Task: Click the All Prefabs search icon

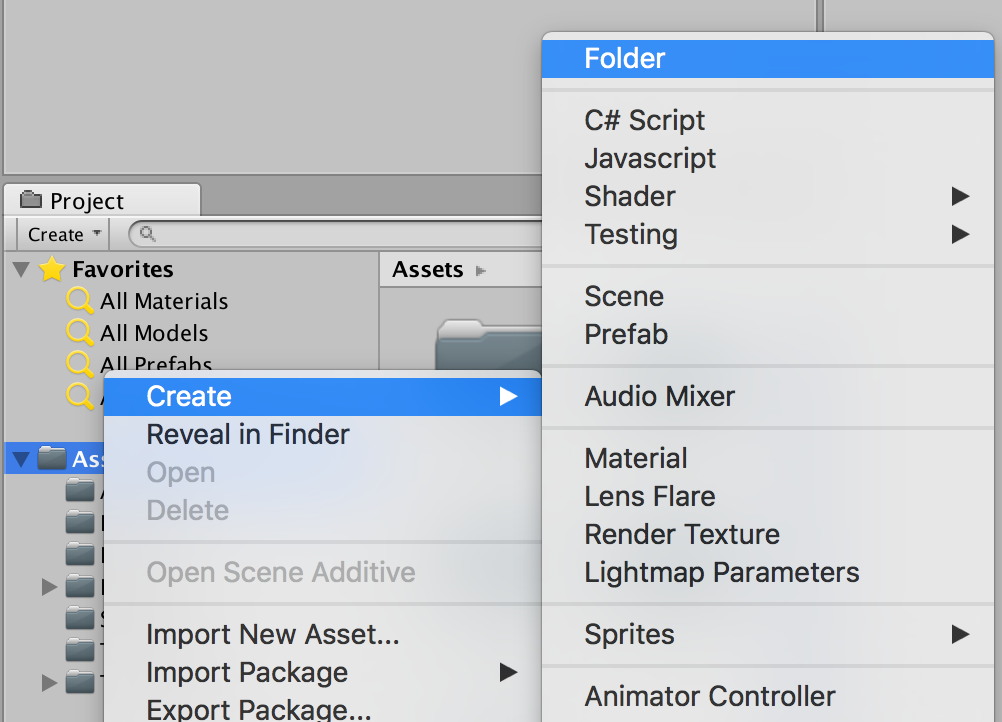Action: [x=80, y=363]
